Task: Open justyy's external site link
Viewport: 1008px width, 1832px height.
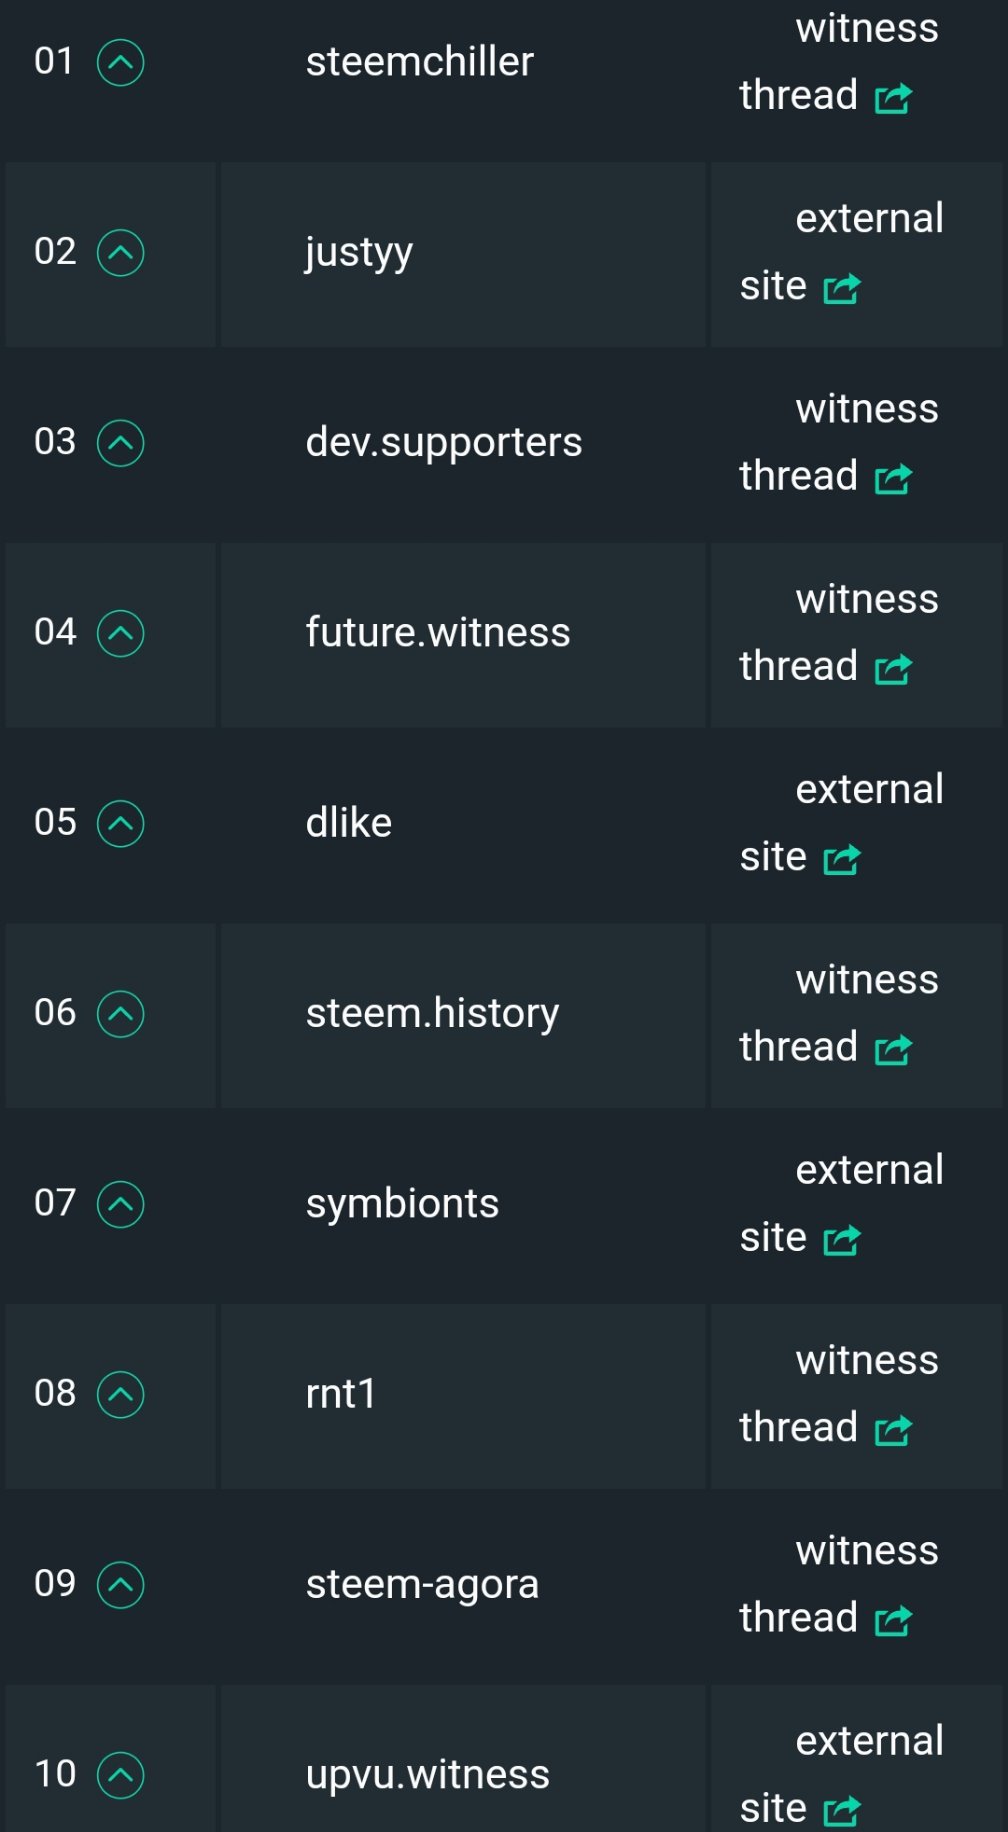Action: pyautogui.click(x=841, y=252)
